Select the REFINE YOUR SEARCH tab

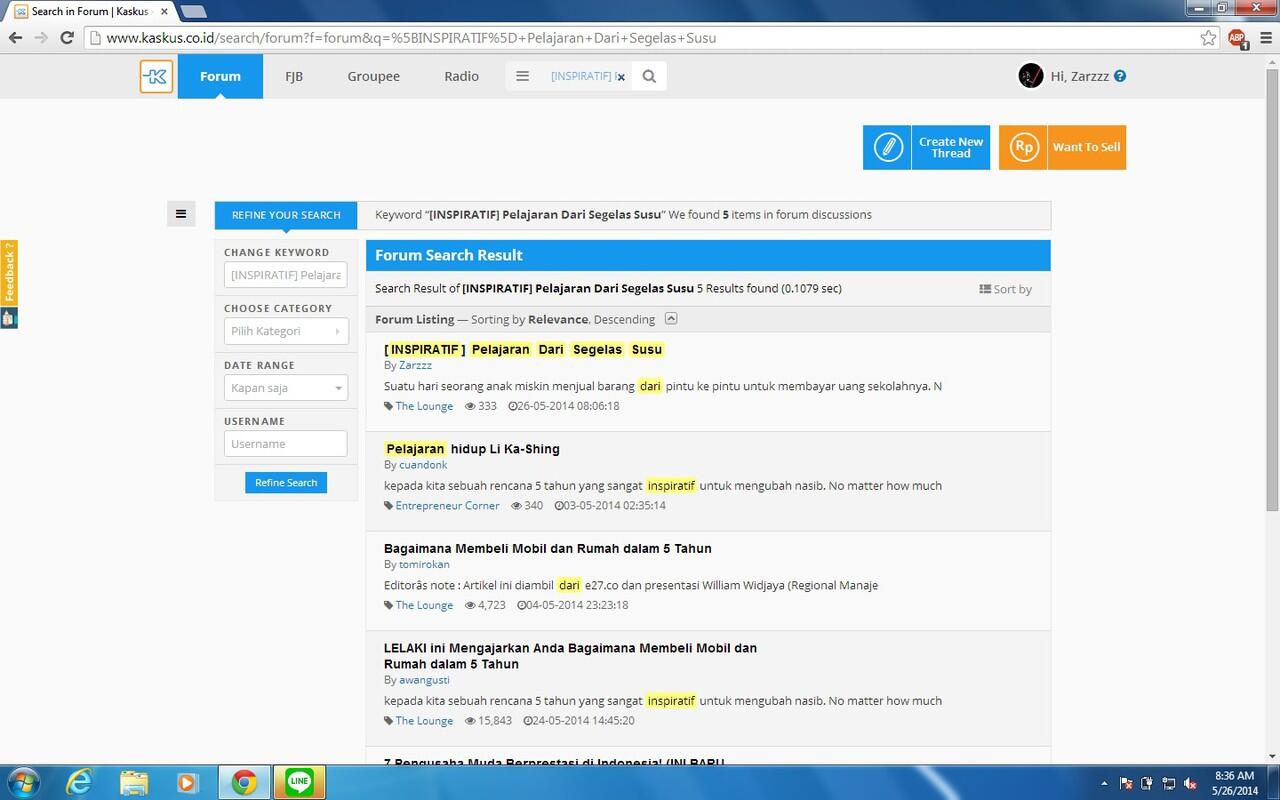(x=286, y=215)
